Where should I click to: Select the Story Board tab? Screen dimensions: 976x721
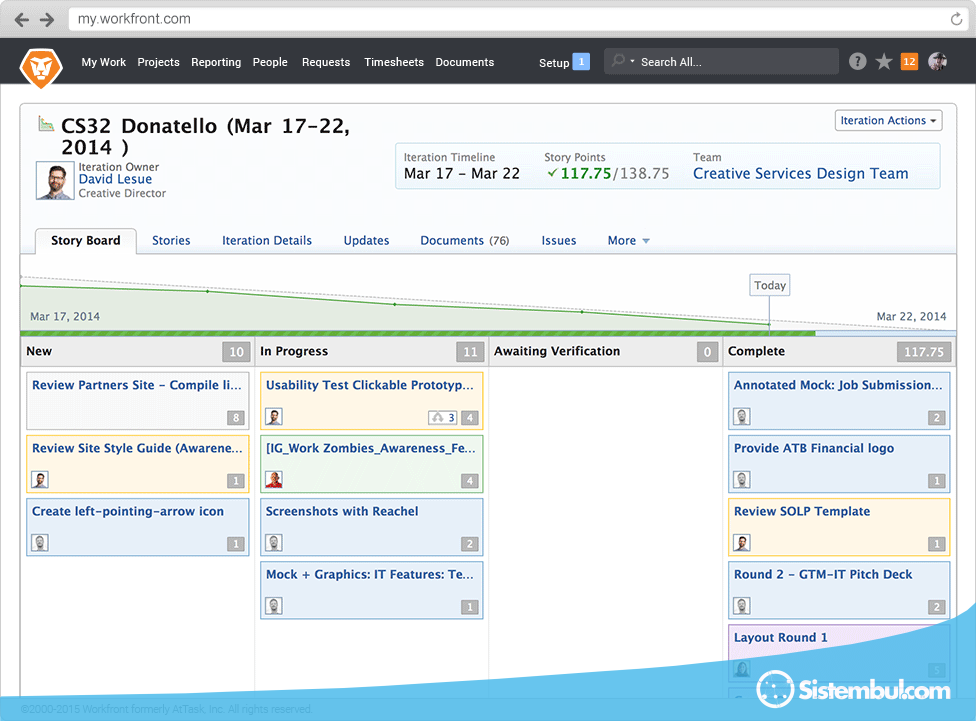(85, 241)
